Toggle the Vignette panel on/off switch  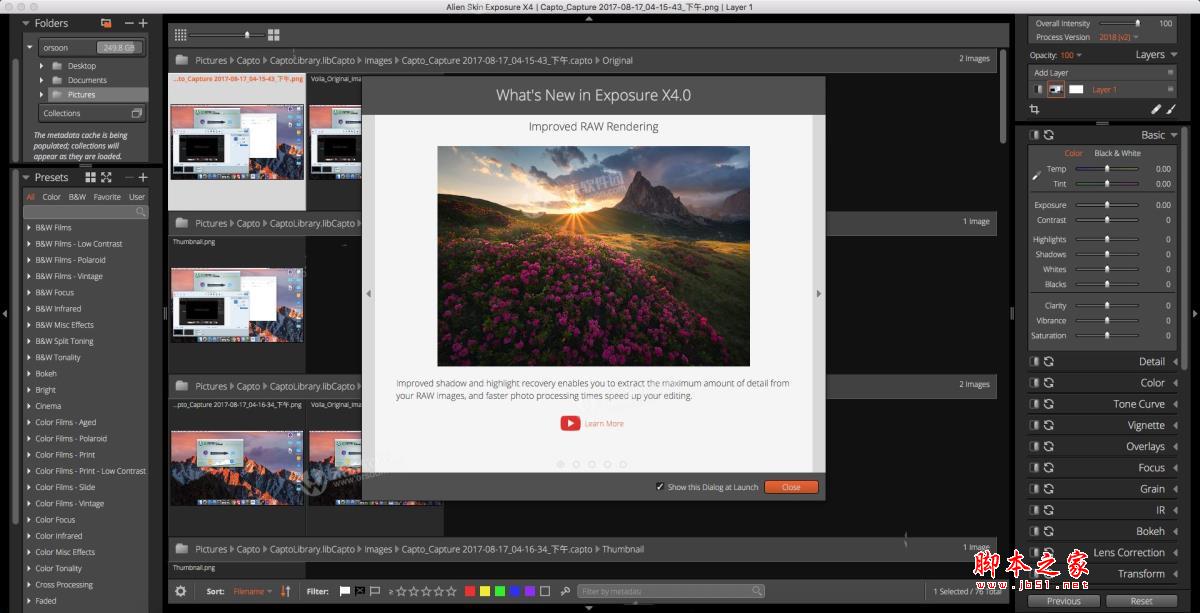[x=1036, y=425]
